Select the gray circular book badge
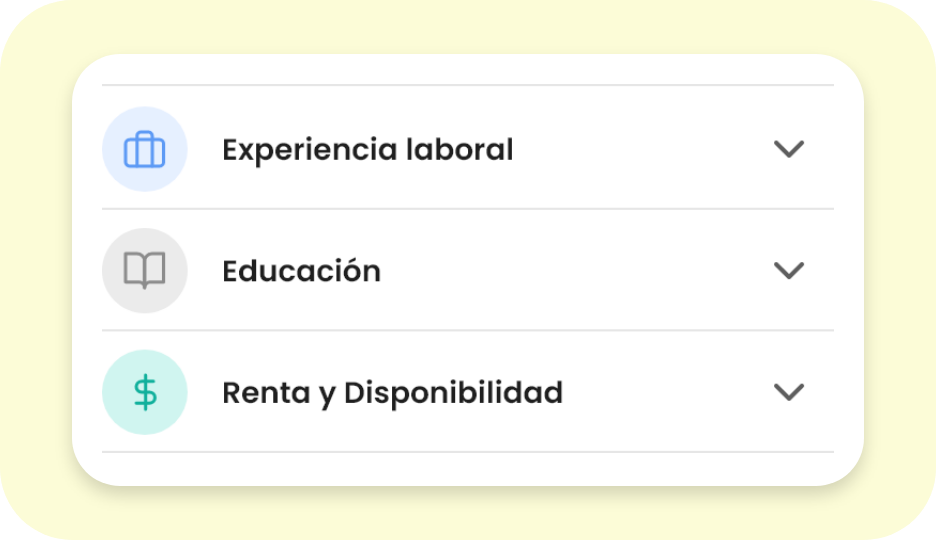The image size is (936, 540). pos(145,271)
